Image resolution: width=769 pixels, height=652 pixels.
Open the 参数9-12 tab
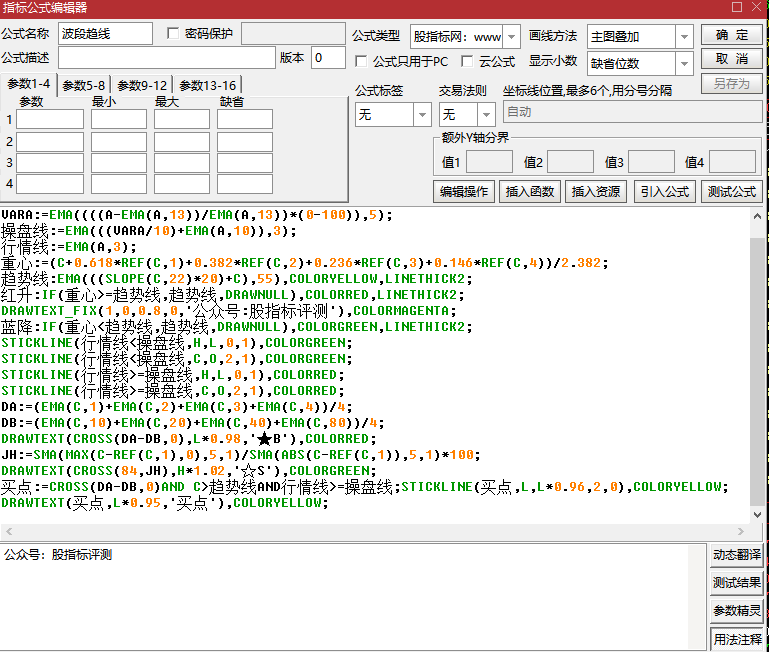pos(142,86)
